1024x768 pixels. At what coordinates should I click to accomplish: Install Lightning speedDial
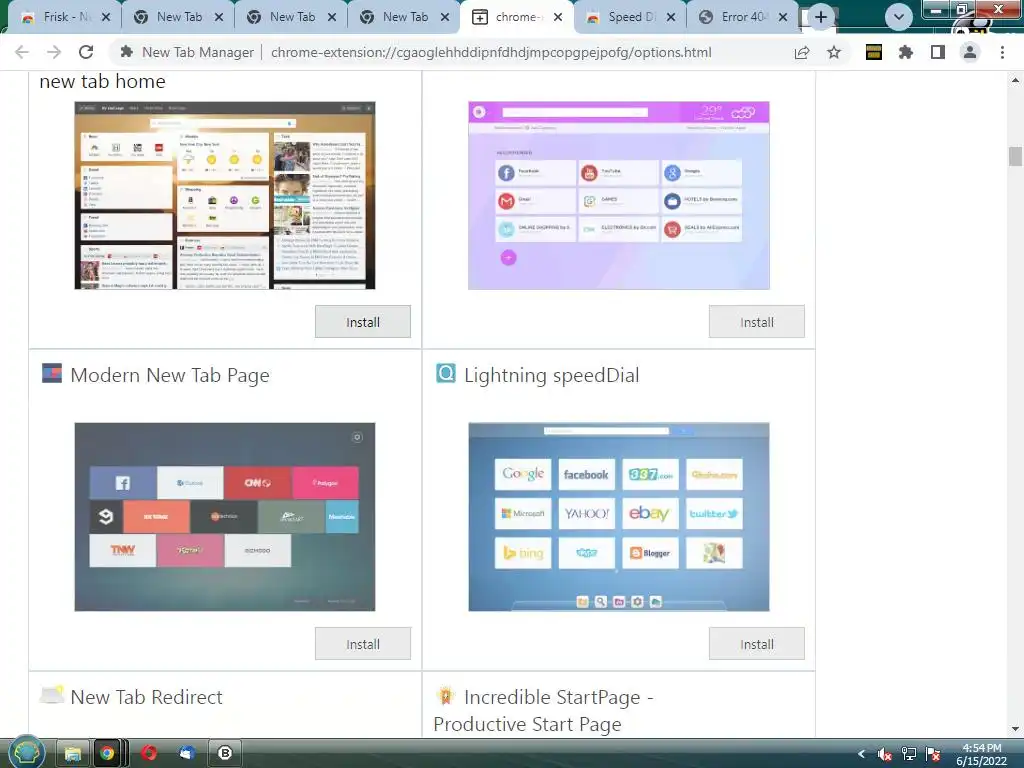click(x=756, y=644)
